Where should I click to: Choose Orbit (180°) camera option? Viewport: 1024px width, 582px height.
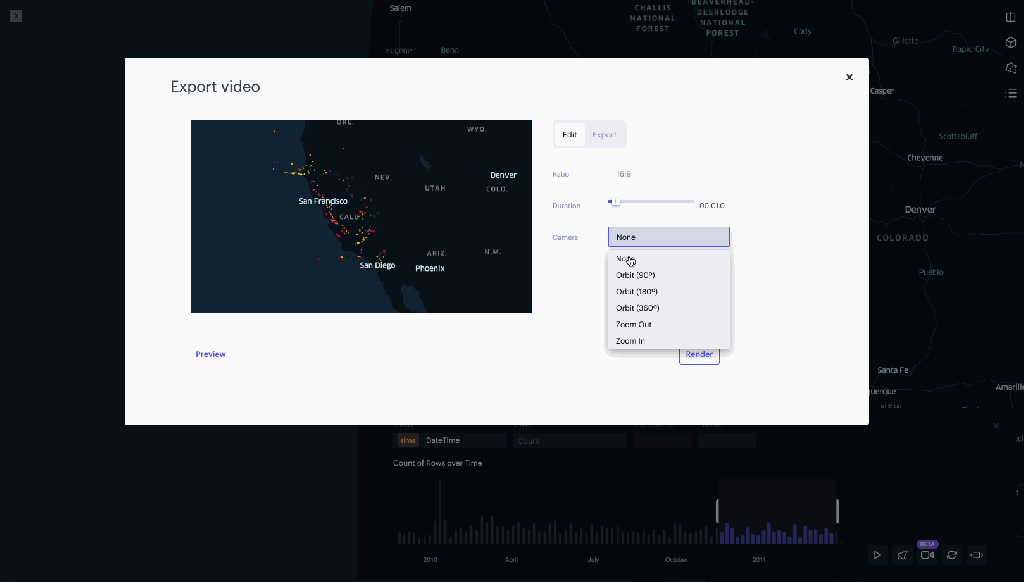(x=669, y=291)
